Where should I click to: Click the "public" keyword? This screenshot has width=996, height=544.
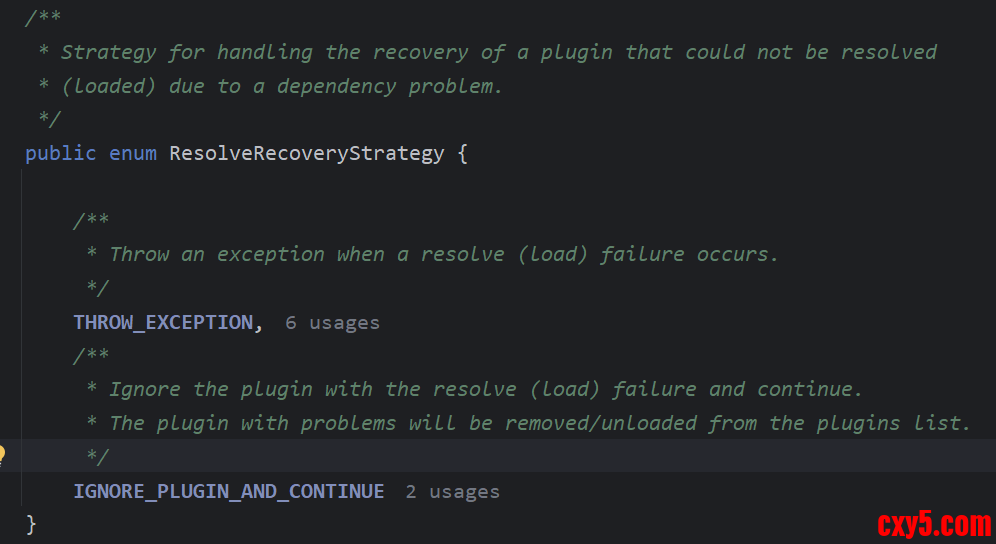coord(60,153)
